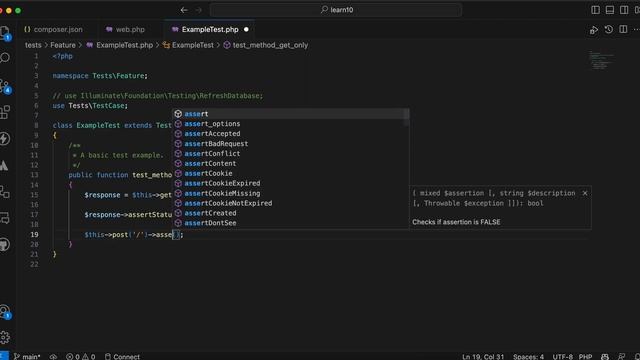Go forward with the navigation arrow
Image resolution: width=640 pixels, height=360 pixels.
(x=199, y=10)
